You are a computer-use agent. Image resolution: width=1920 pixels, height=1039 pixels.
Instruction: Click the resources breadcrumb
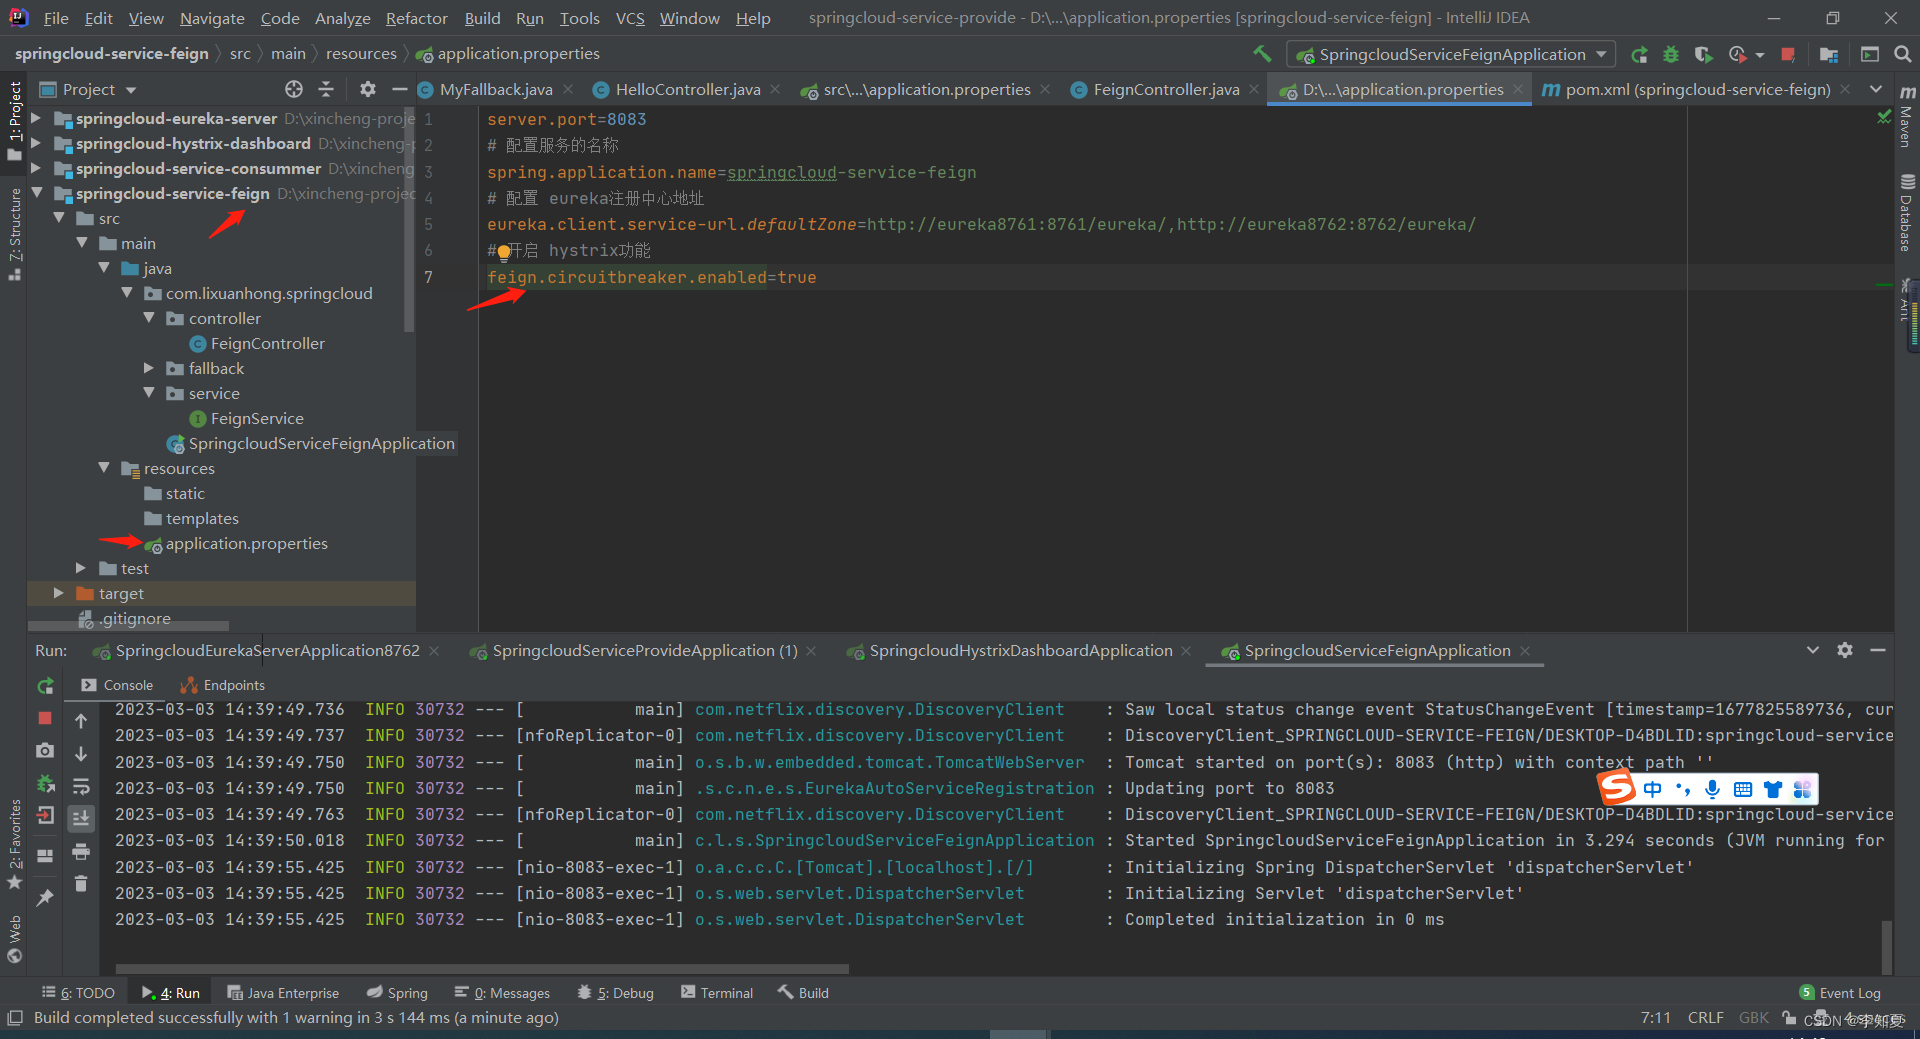point(361,54)
